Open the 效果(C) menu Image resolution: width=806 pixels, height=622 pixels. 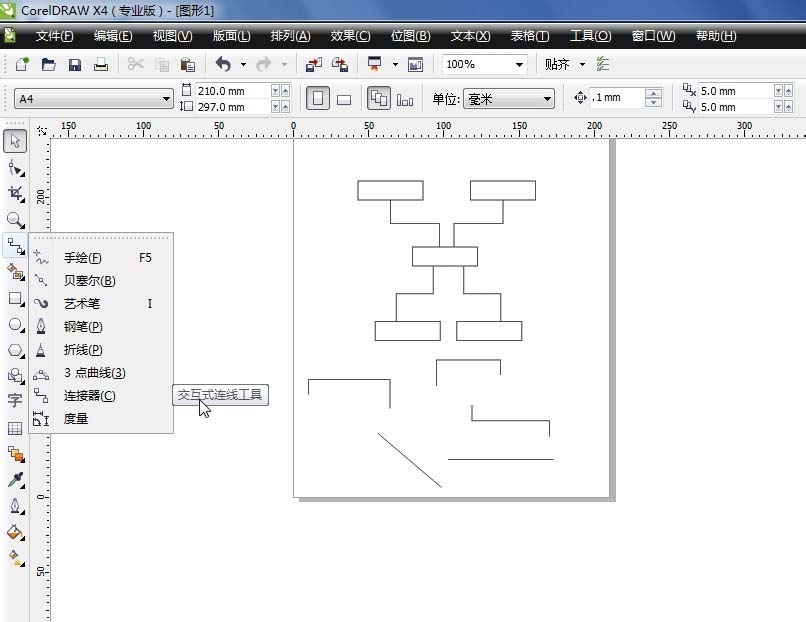pyautogui.click(x=350, y=36)
